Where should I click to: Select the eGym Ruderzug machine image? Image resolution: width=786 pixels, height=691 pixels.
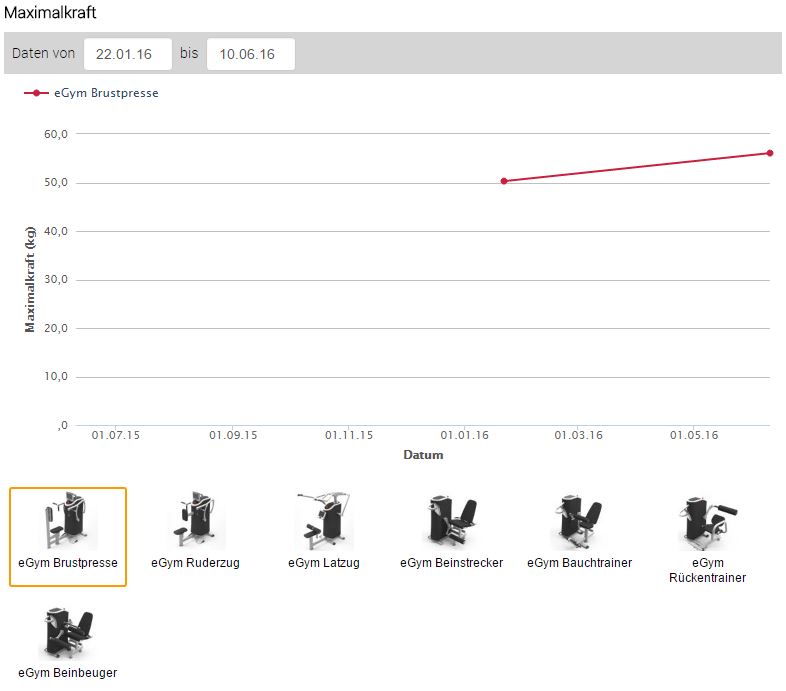[195, 520]
